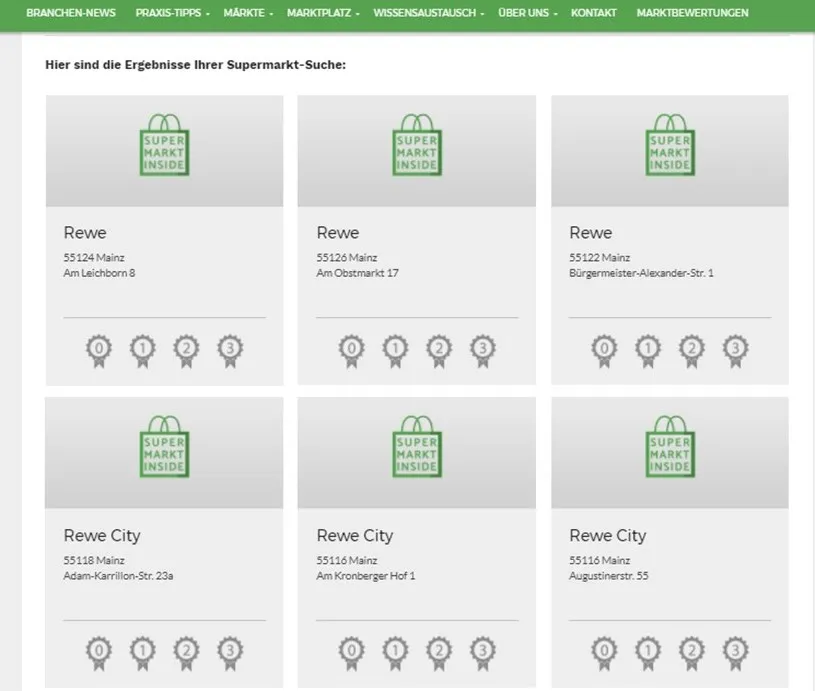Click the address Adam-Karrillon-Str. 23a
815x691 pixels.
[119, 576]
